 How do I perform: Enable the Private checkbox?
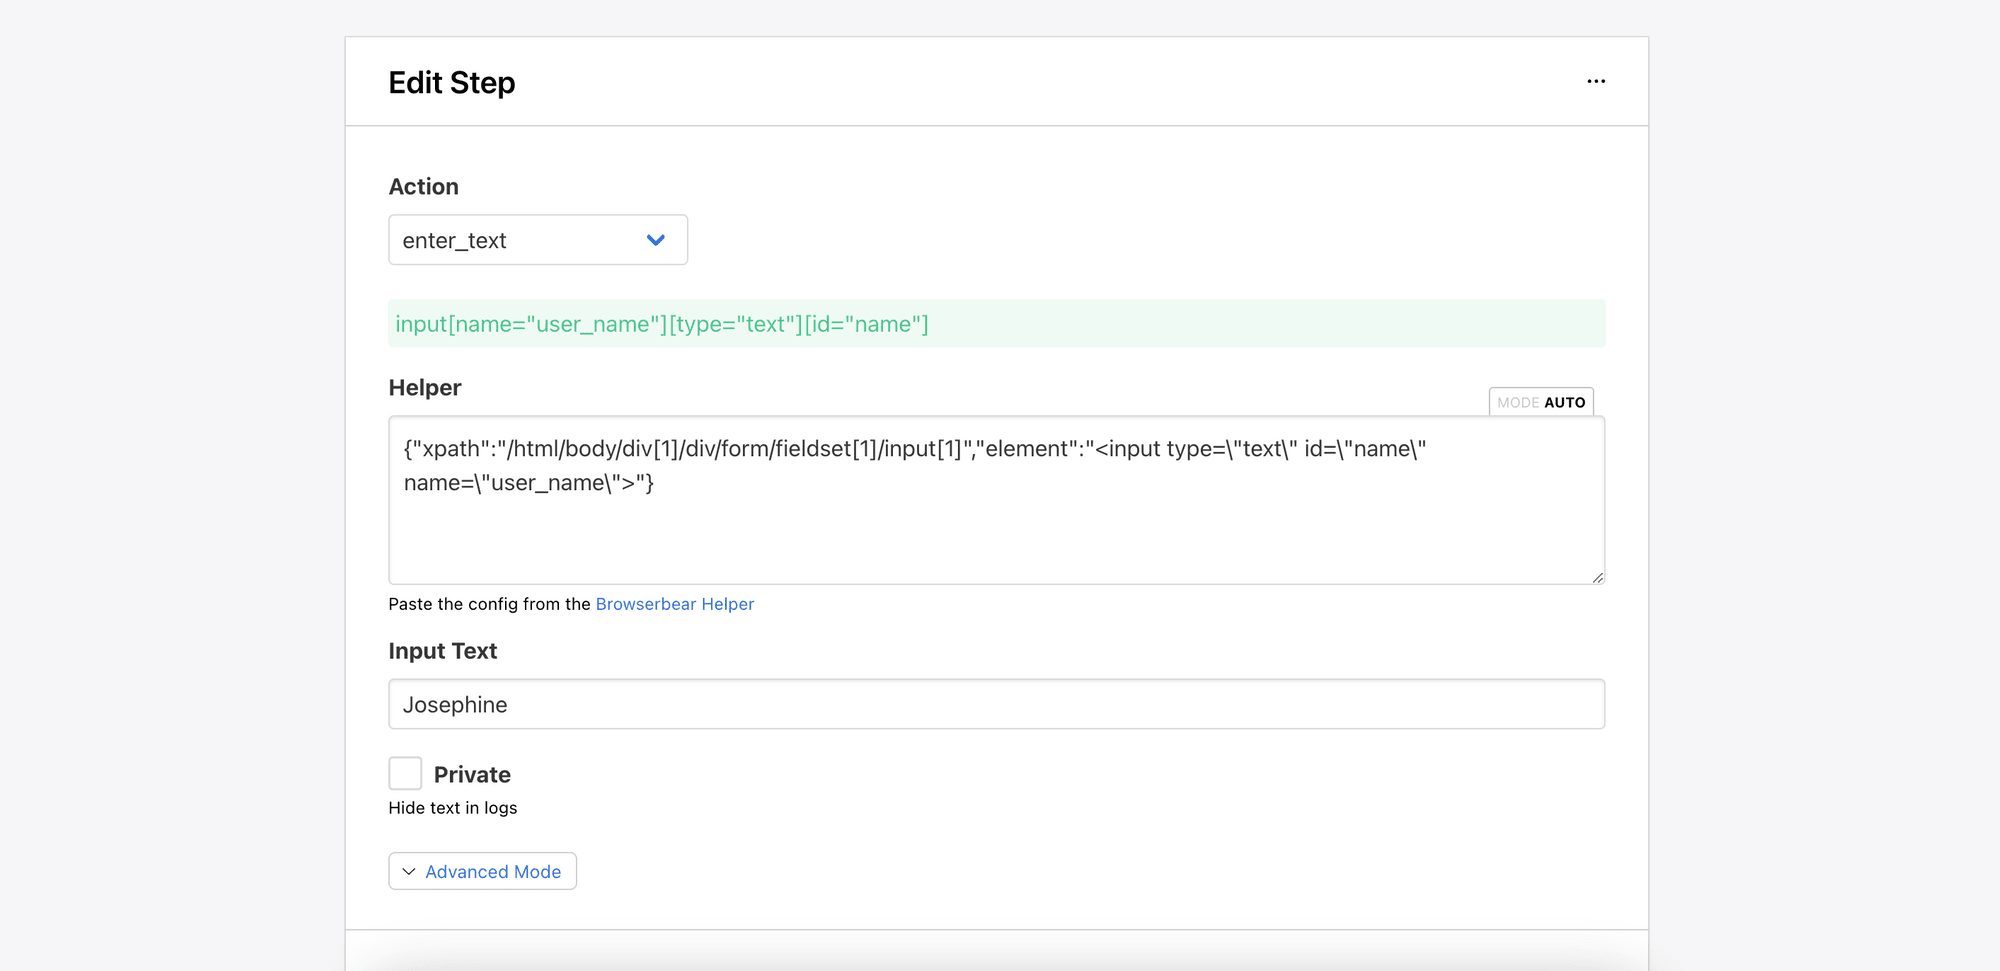(x=405, y=773)
